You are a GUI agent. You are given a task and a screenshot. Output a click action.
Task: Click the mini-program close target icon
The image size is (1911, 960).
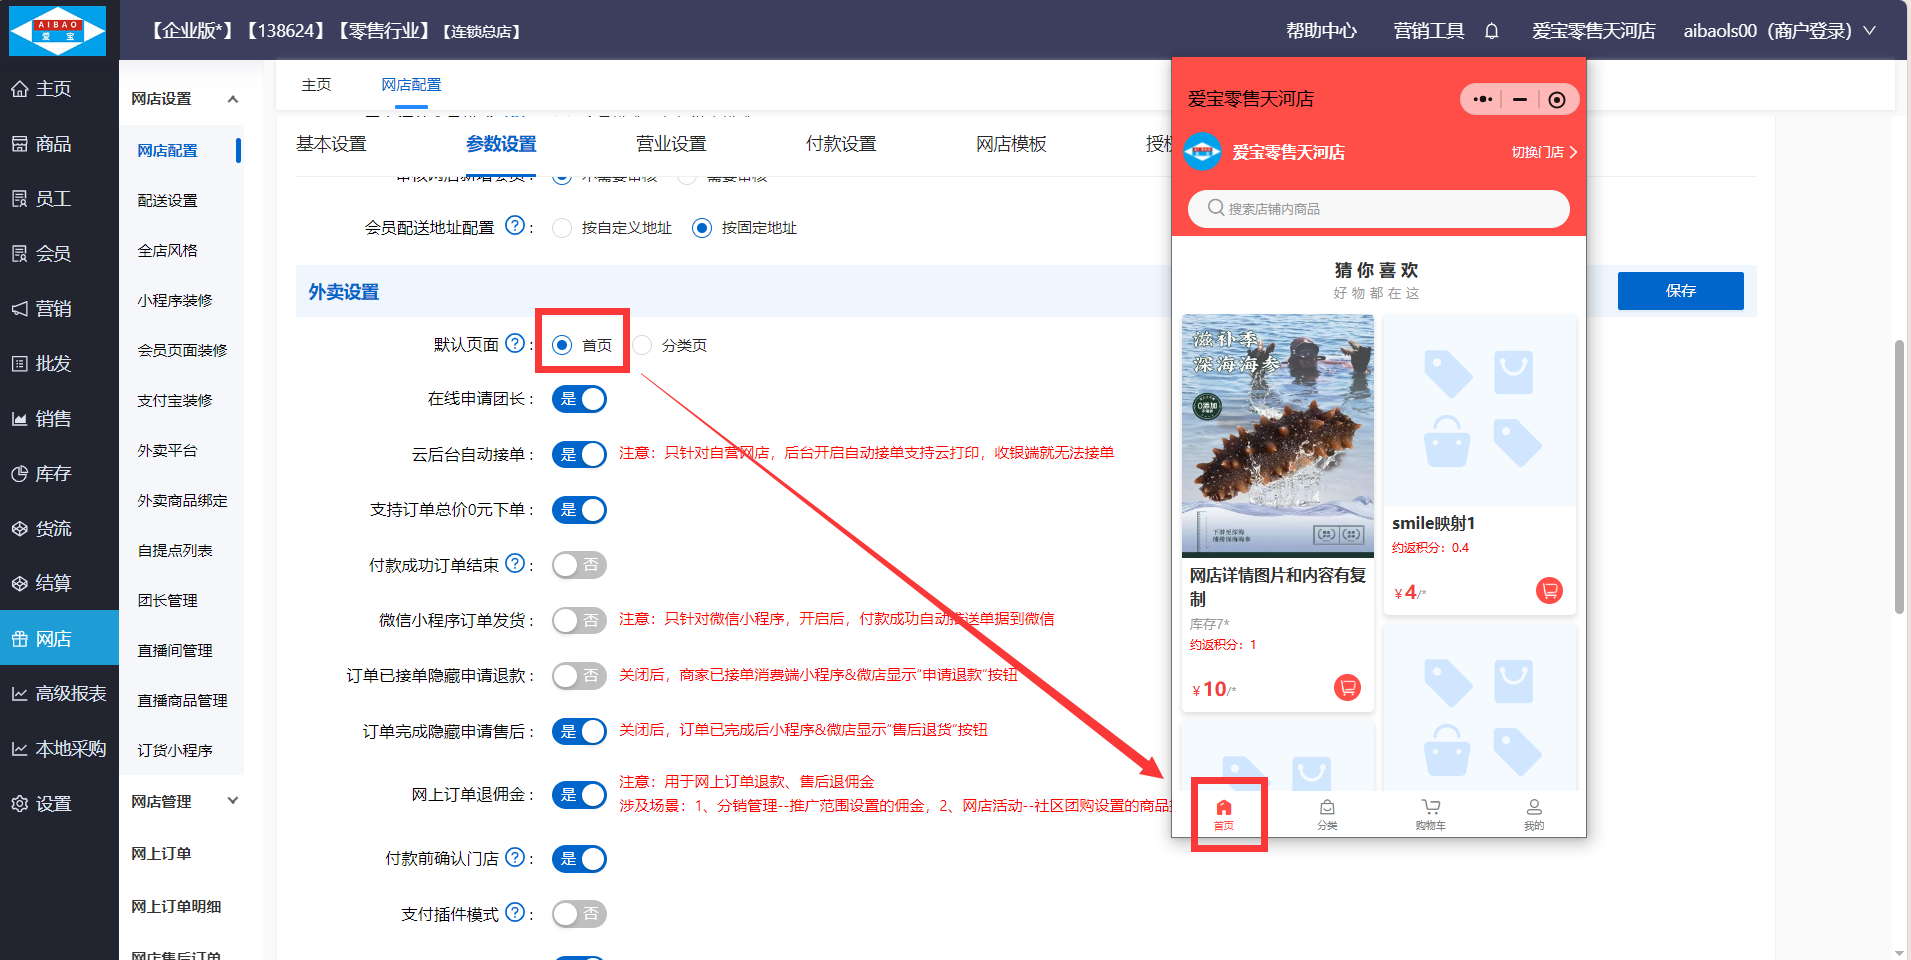click(1557, 99)
